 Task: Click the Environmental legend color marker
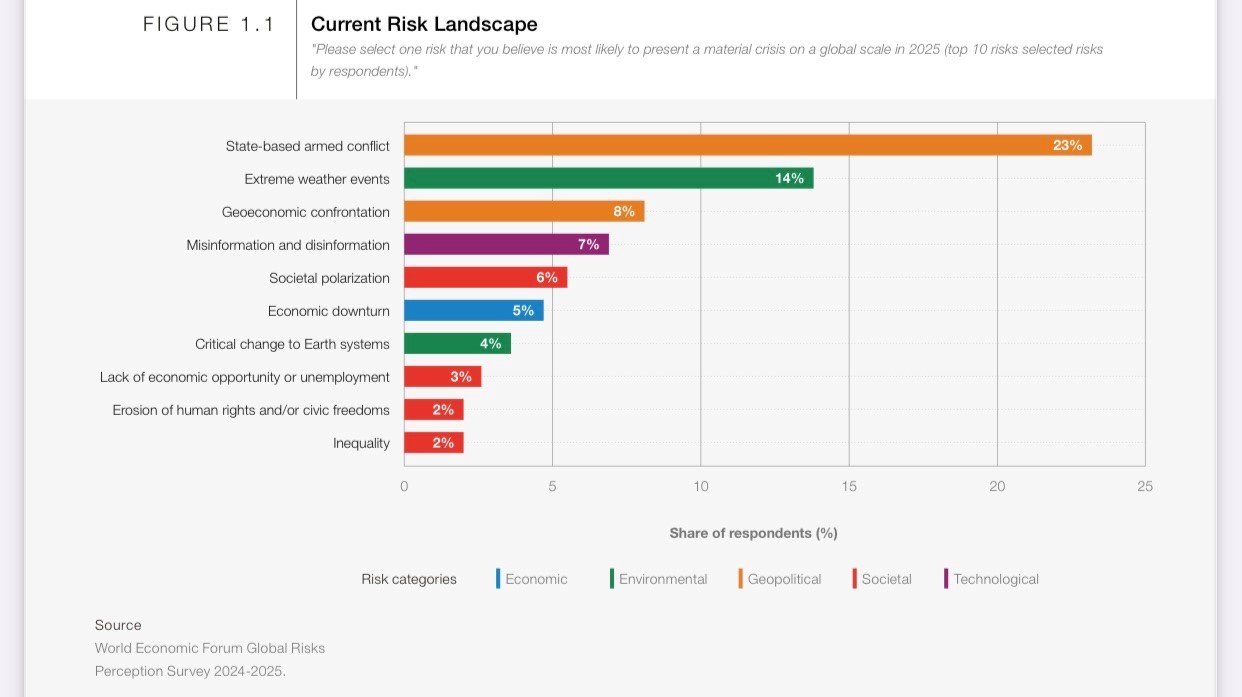(x=612, y=578)
